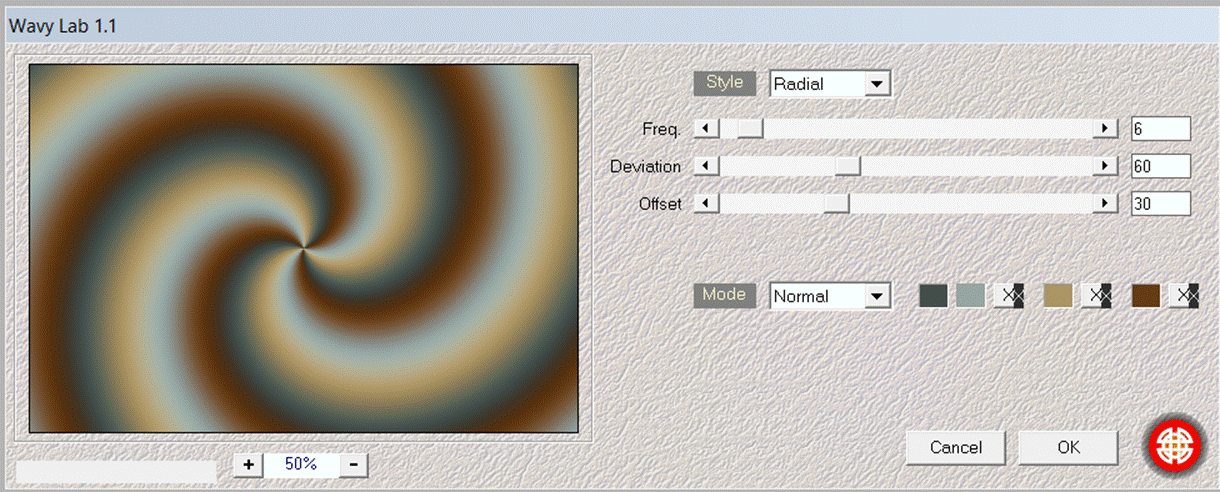Click the dark slate gray color swatch
The height and width of the screenshot is (492, 1220).
933,296
